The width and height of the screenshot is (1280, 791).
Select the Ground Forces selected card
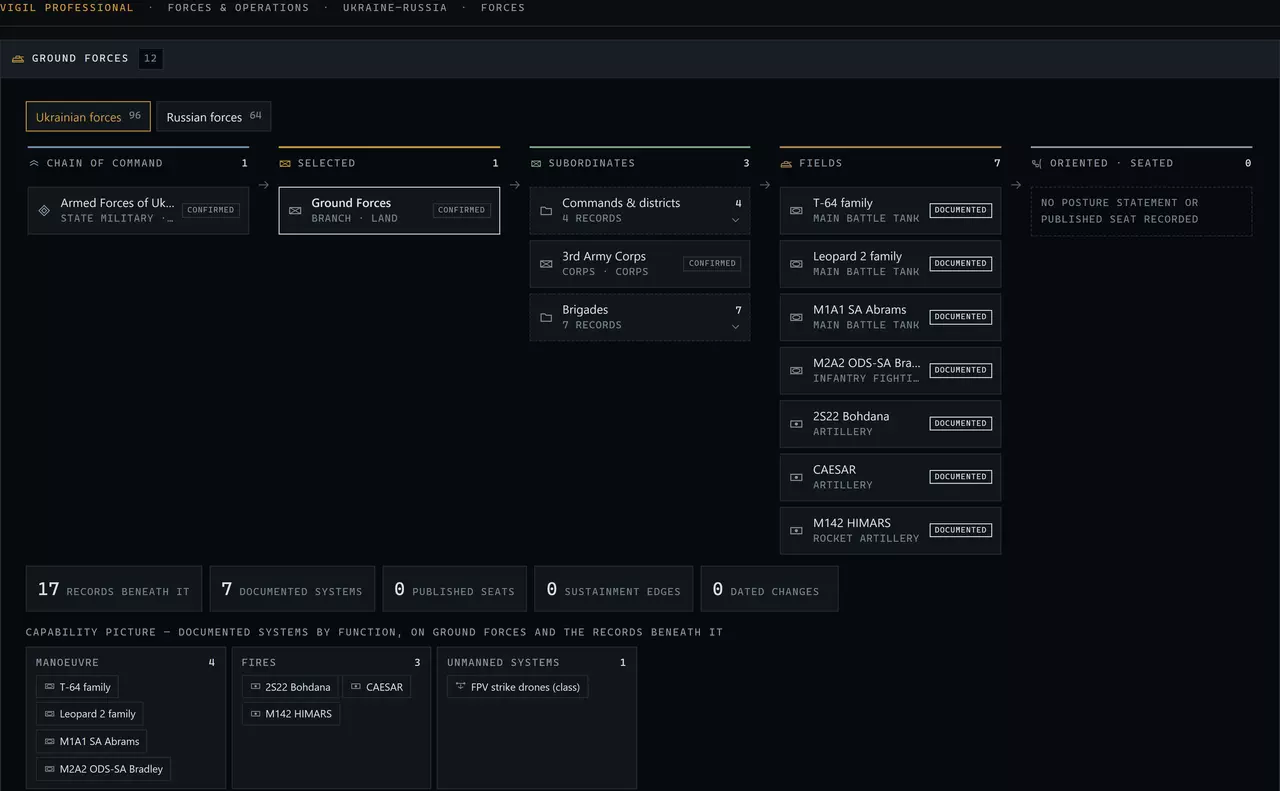pyautogui.click(x=389, y=210)
